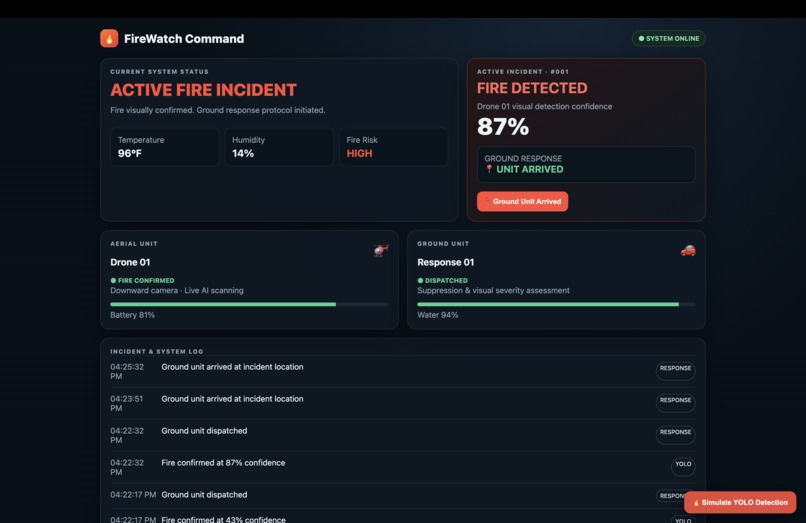Click the FIRE CONFIRMED status label
The width and height of the screenshot is (806, 523).
pos(146,281)
